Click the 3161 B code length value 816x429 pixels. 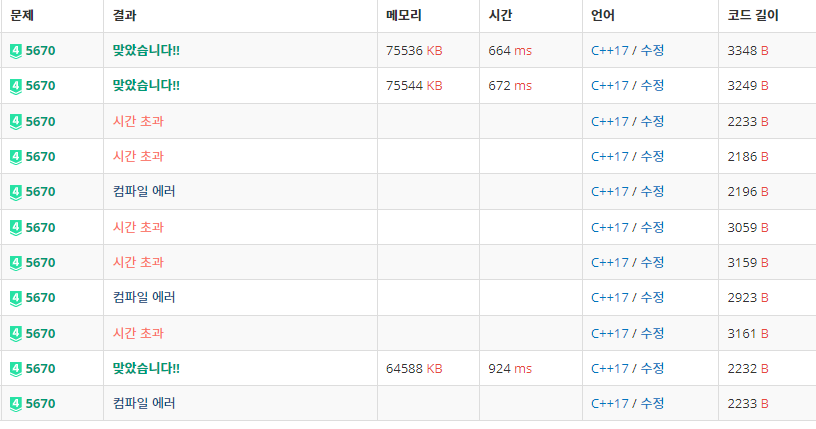(748, 333)
